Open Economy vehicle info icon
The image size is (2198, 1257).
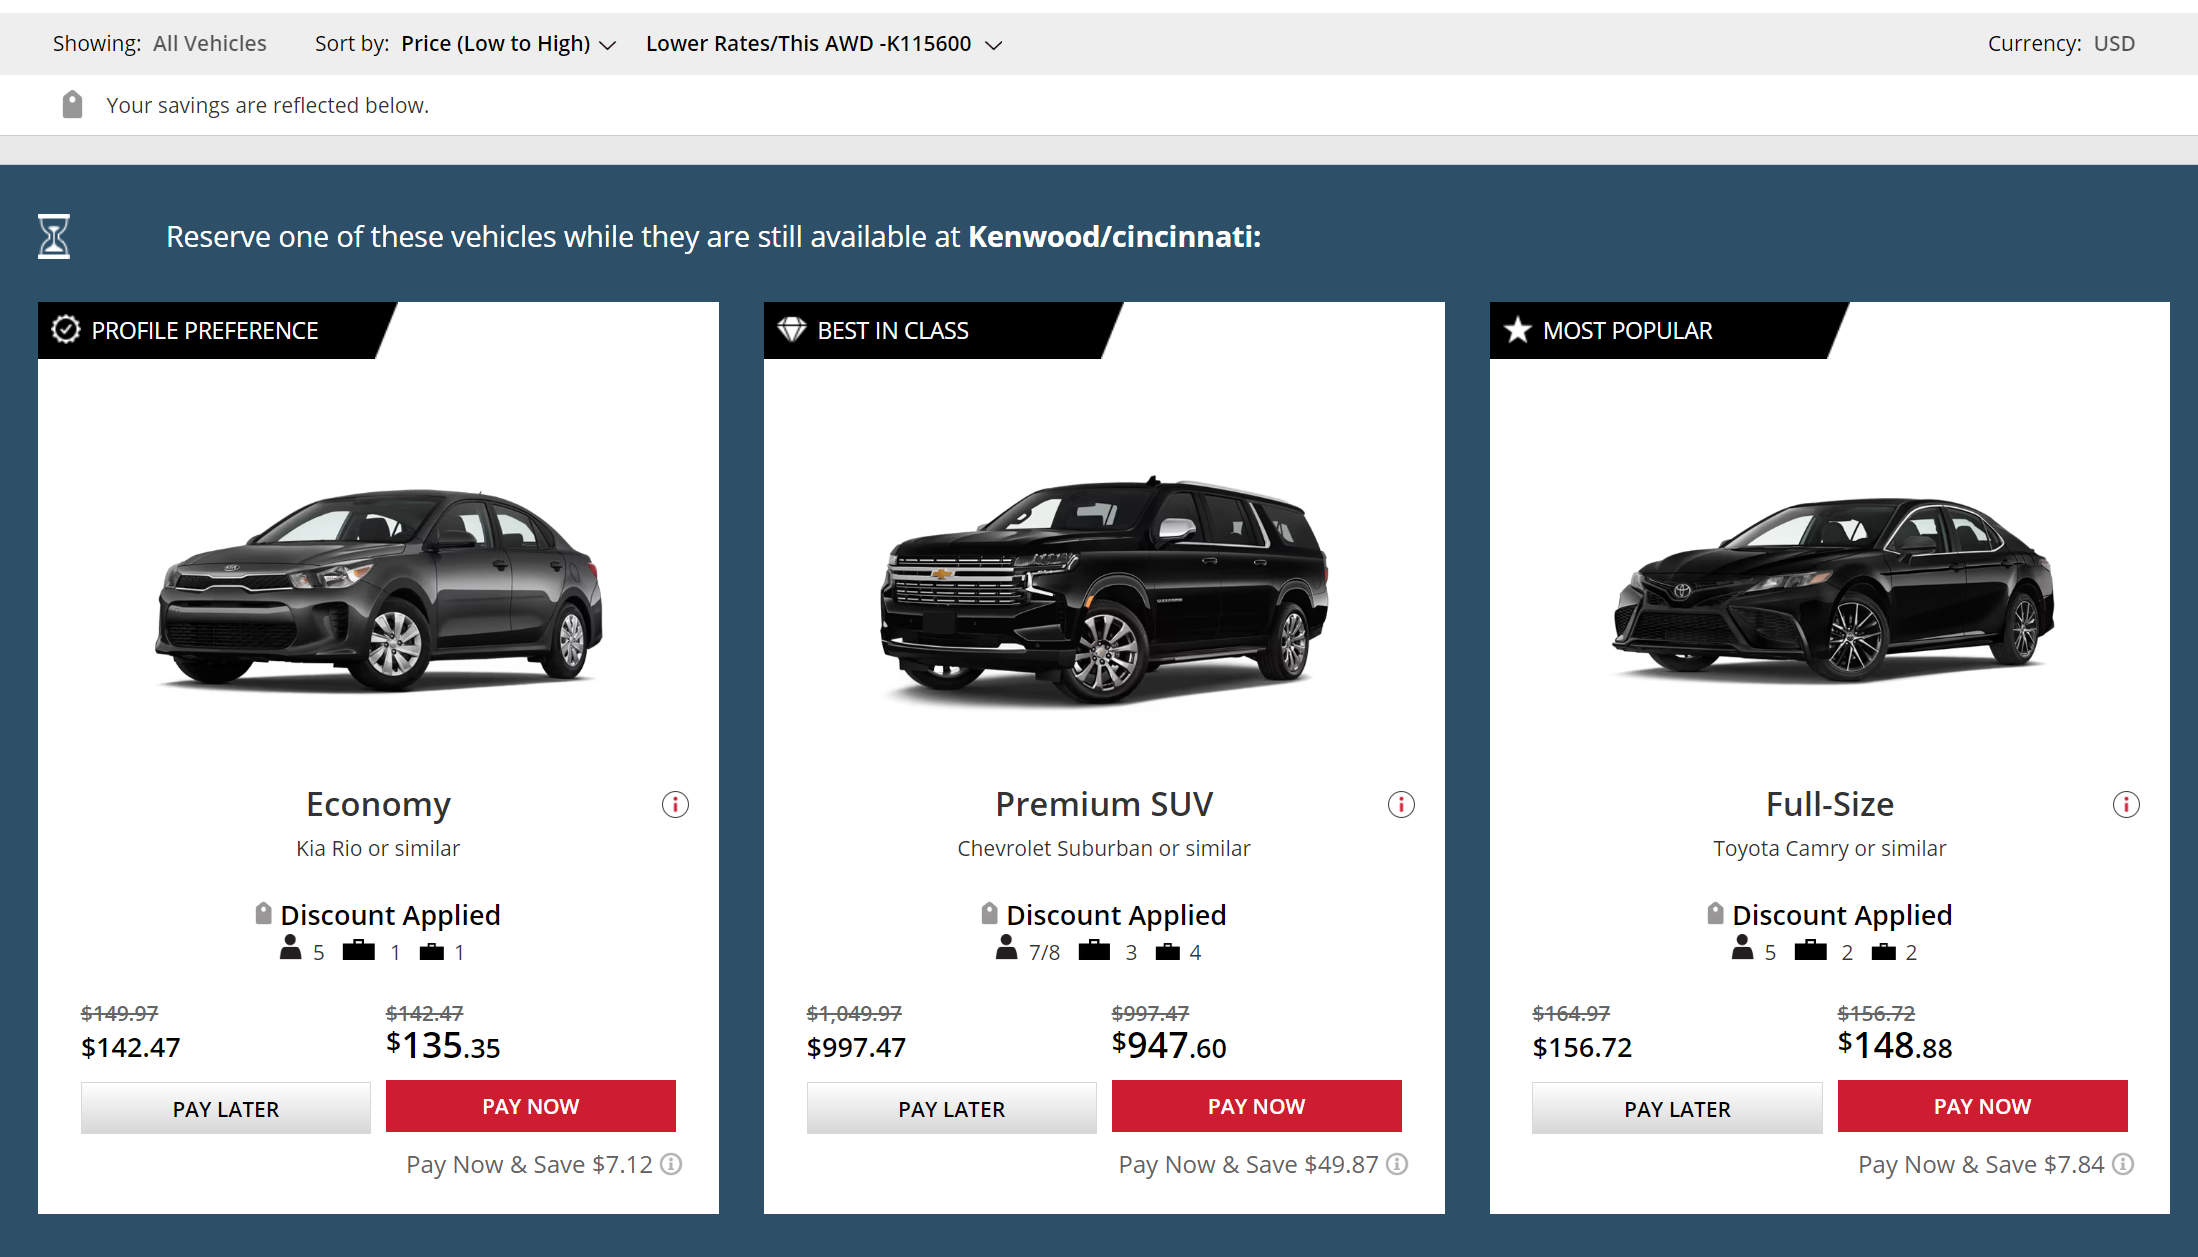point(675,805)
